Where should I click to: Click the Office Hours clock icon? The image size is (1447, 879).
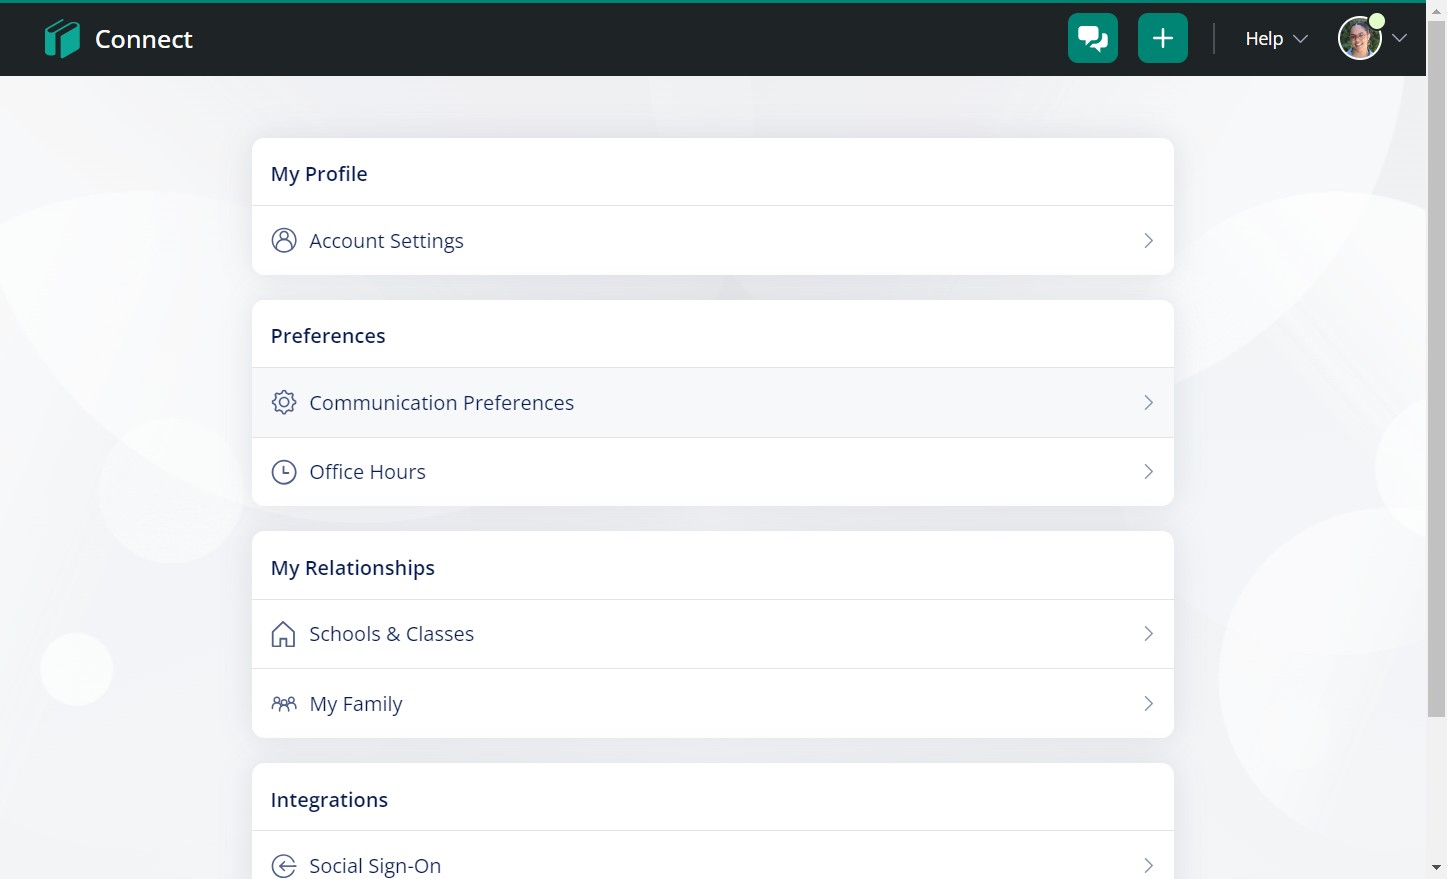(284, 472)
